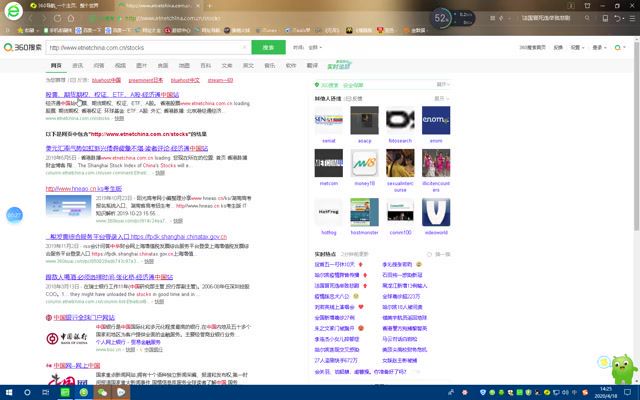Click the 52% speed-up ball indicator
This screenshot has height=400, width=640.
pyautogui.click(x=442, y=18)
